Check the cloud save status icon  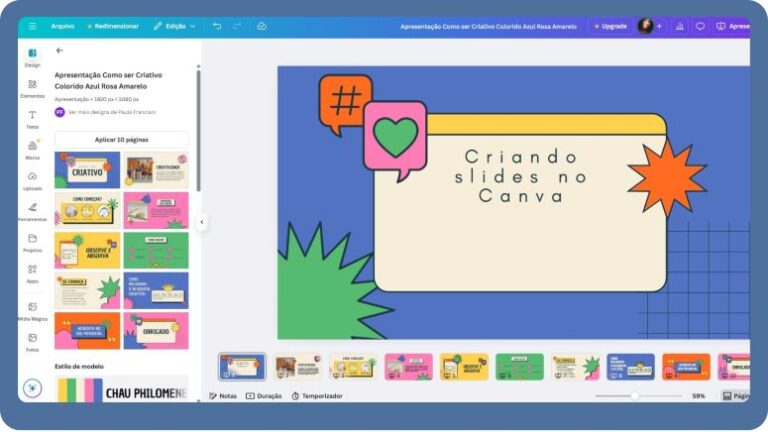click(x=262, y=26)
